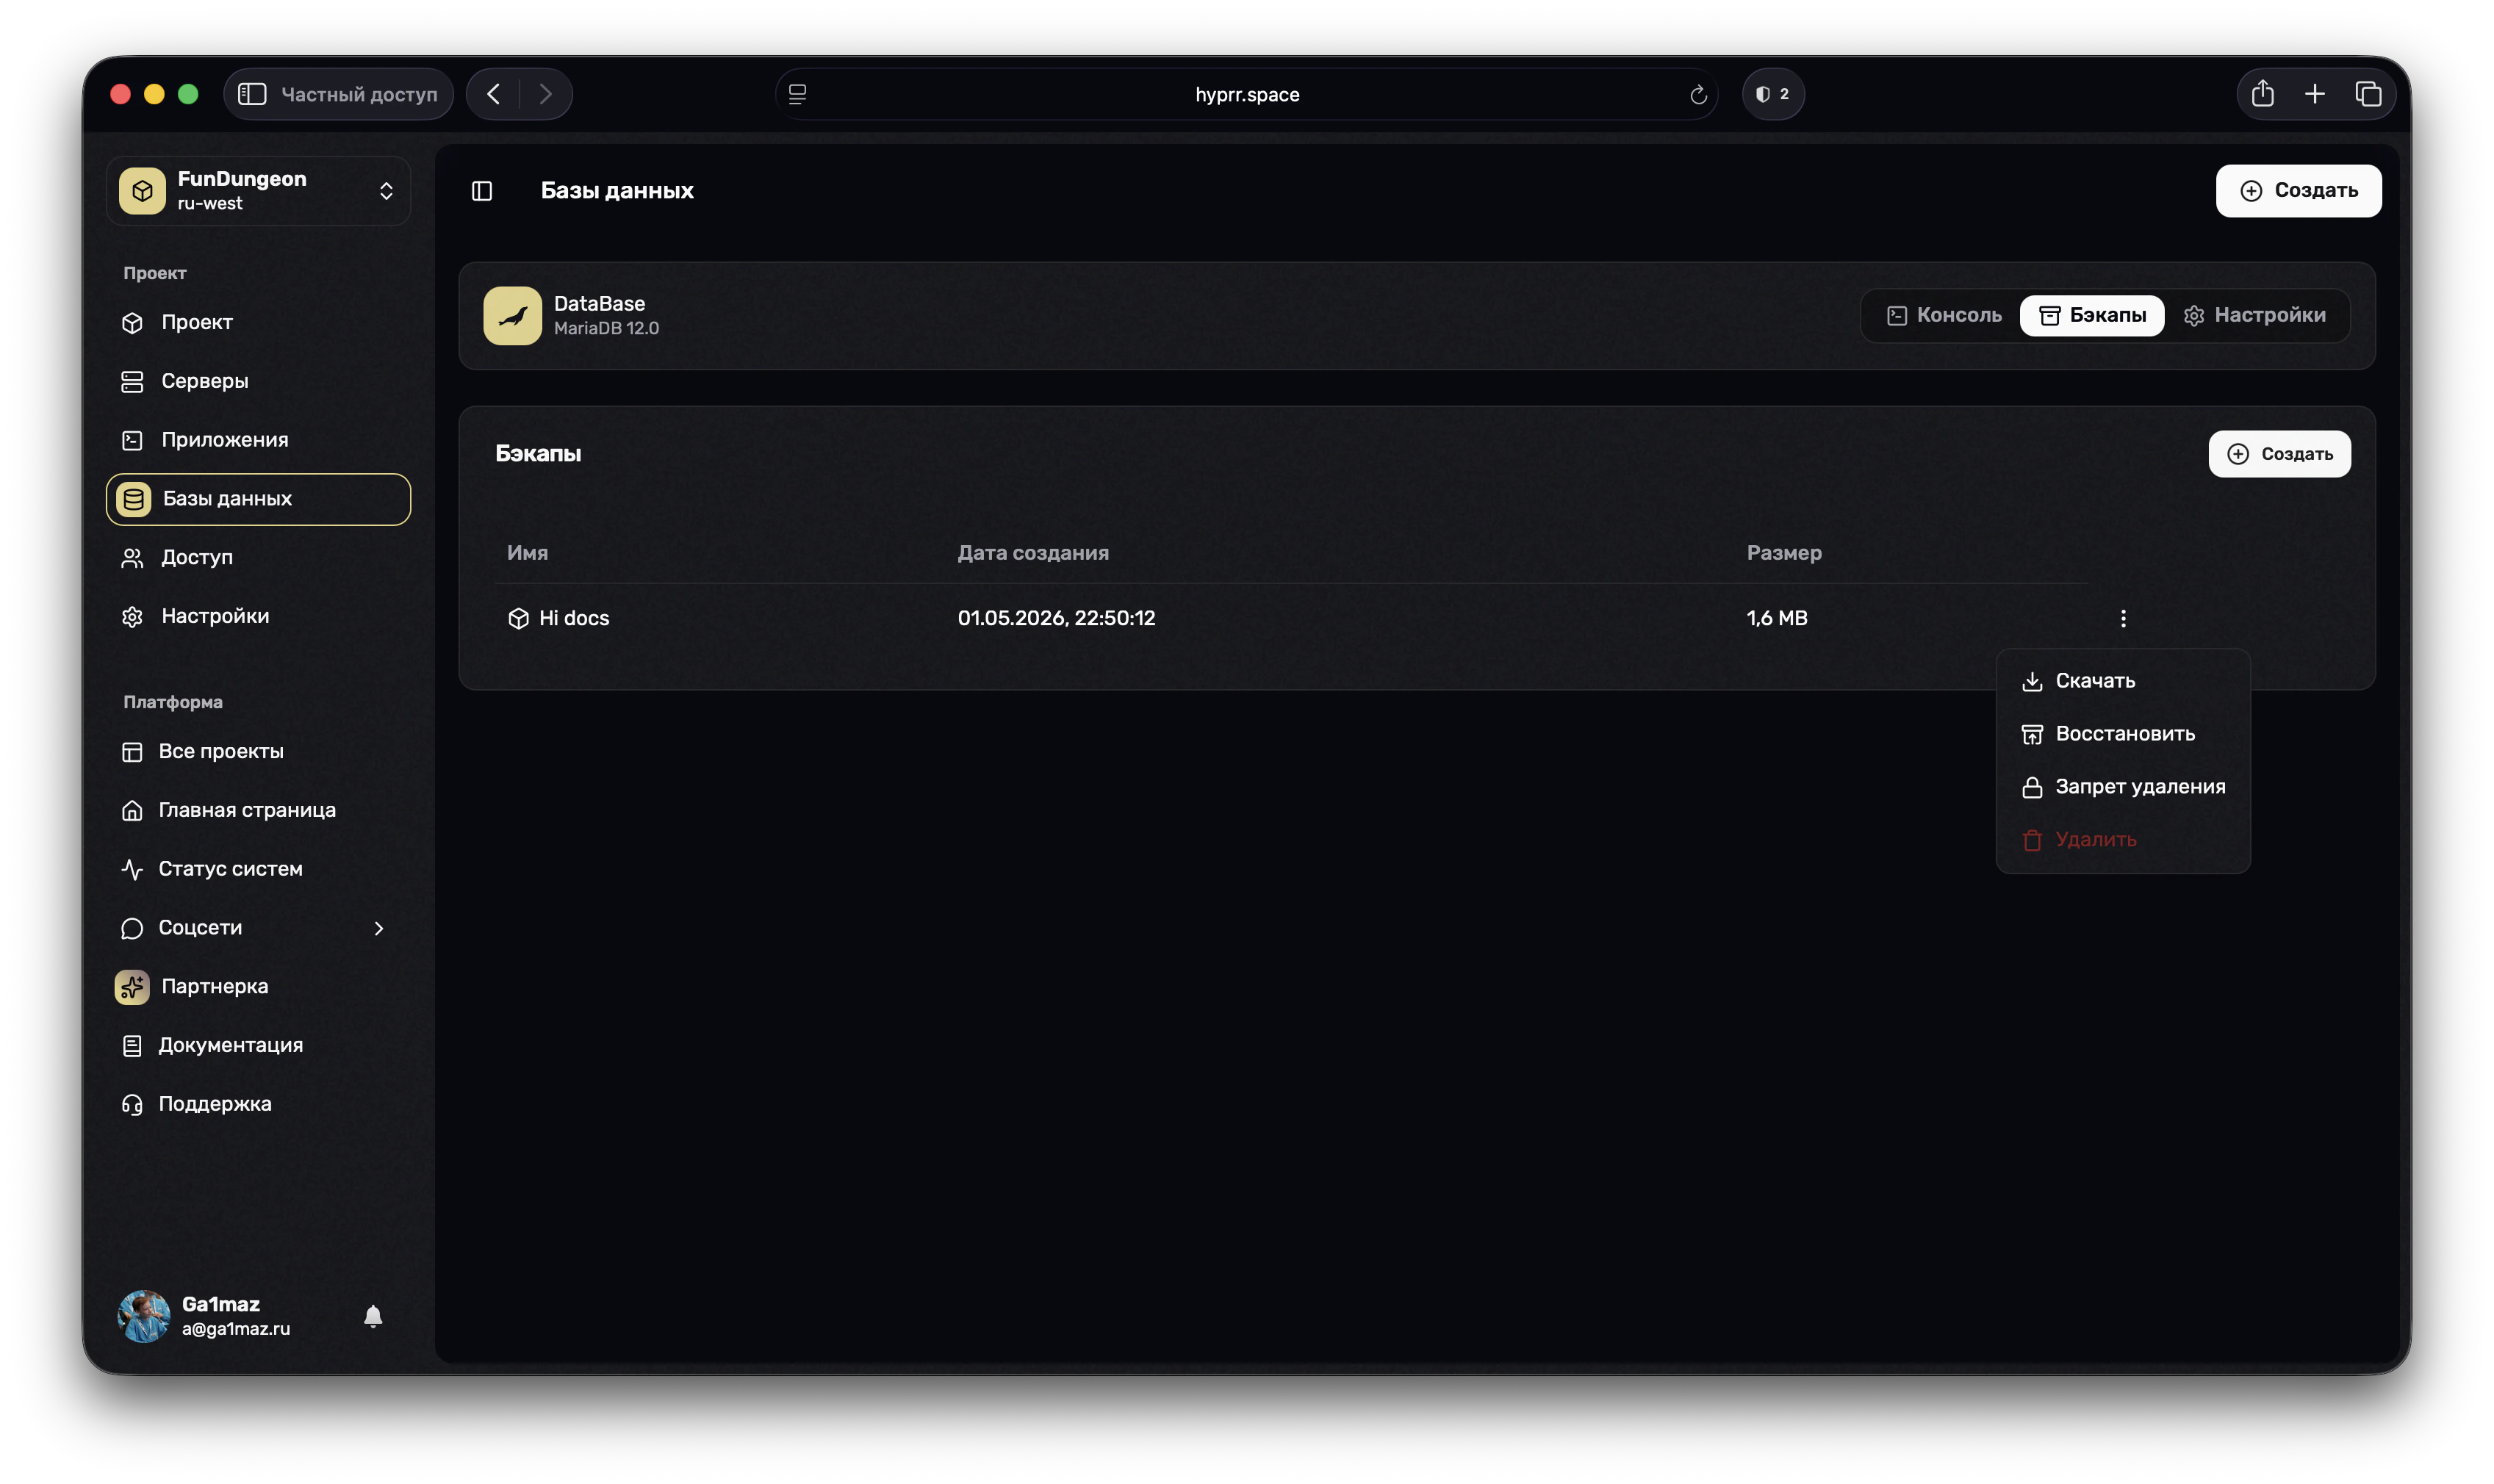Open the privacy shield report showing 2
2494x1484 pixels.
coord(1772,94)
